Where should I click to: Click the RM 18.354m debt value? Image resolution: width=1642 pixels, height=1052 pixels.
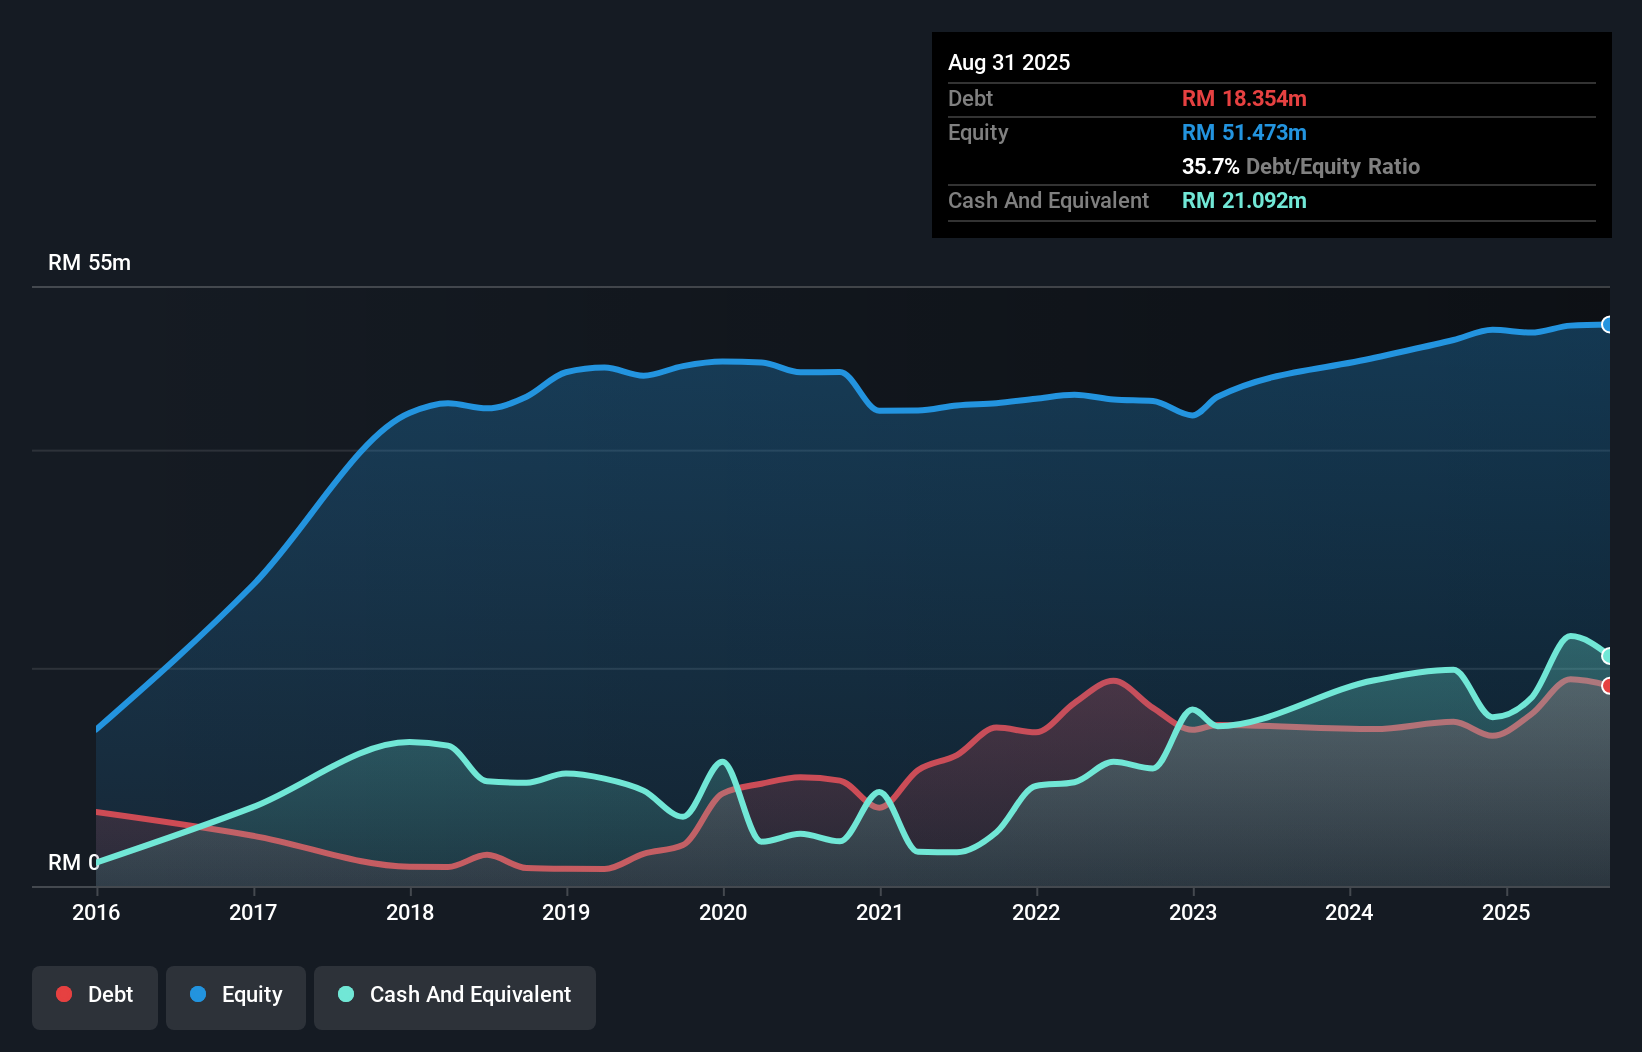1244,98
